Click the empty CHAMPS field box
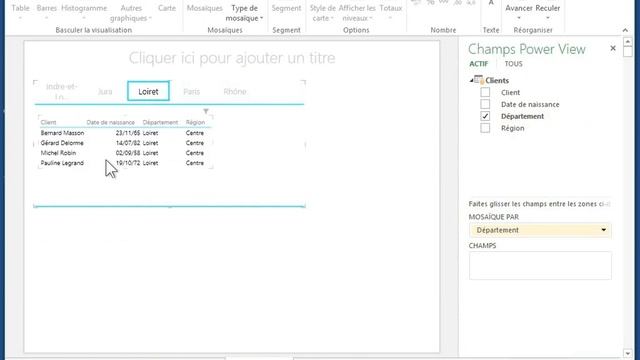 pos(540,266)
